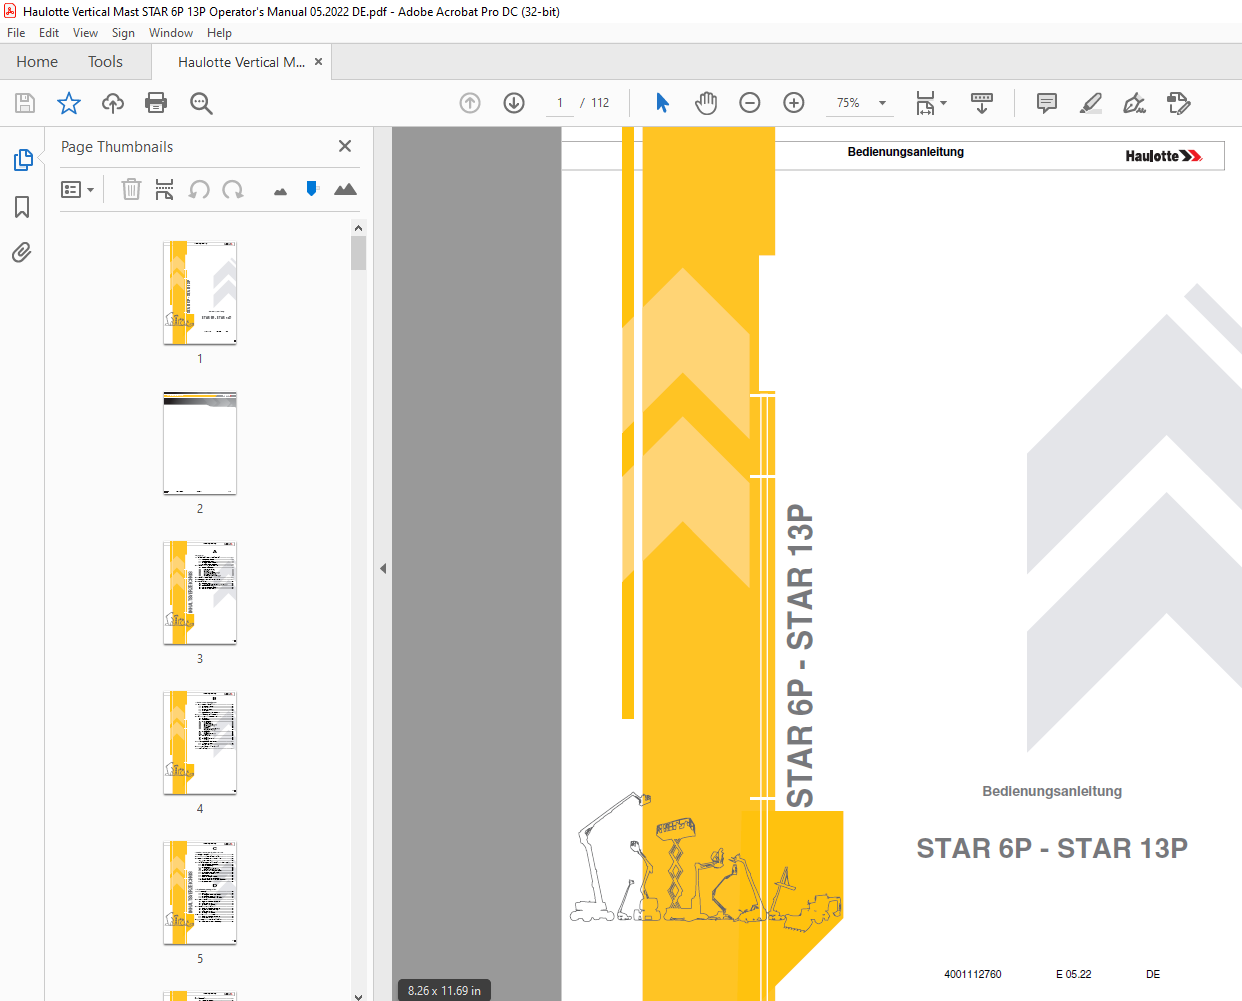Viewport: 1242px width, 1001px height.
Task: Expand the fit page tool dropdown arrow
Action: (x=943, y=103)
